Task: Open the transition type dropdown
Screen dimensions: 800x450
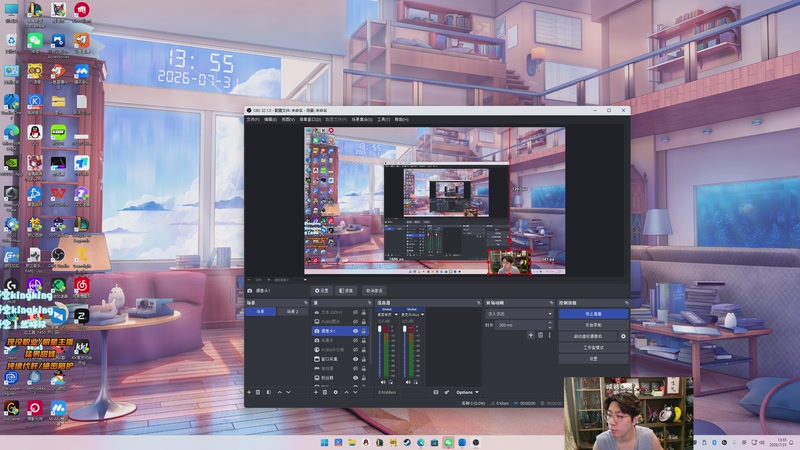Action: tap(519, 314)
